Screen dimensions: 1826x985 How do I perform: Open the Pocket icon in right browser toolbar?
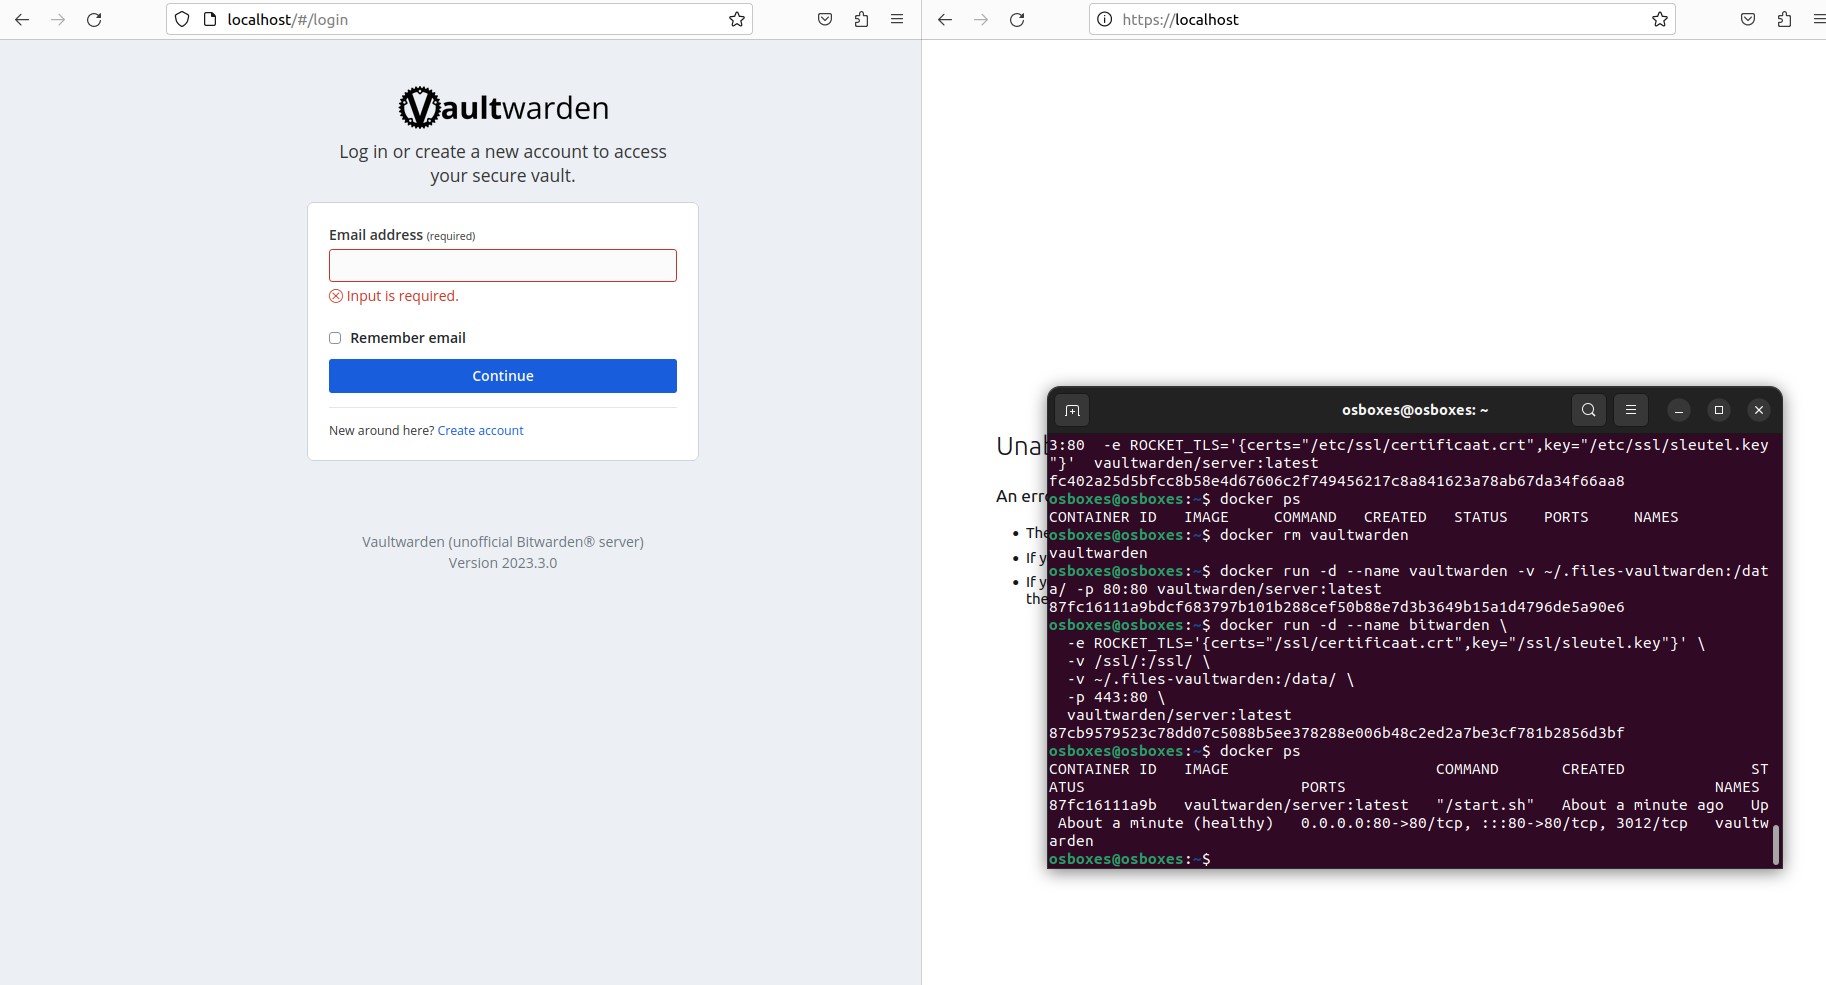click(x=1748, y=19)
